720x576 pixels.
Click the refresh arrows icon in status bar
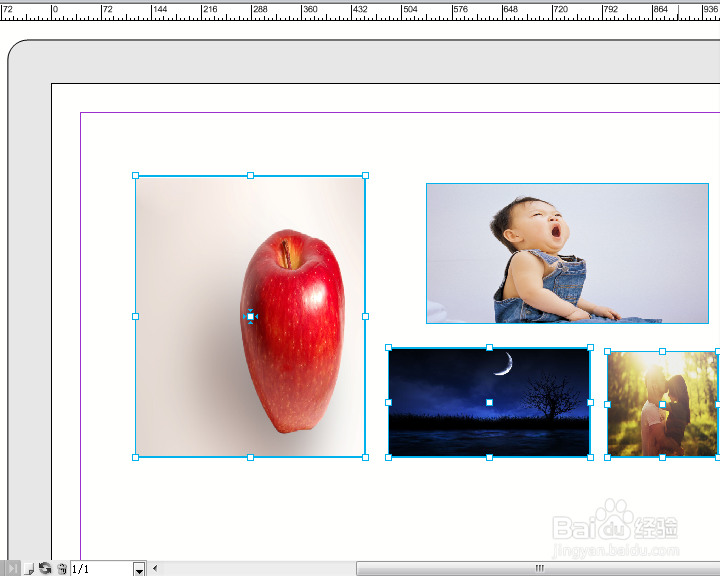tap(45, 569)
